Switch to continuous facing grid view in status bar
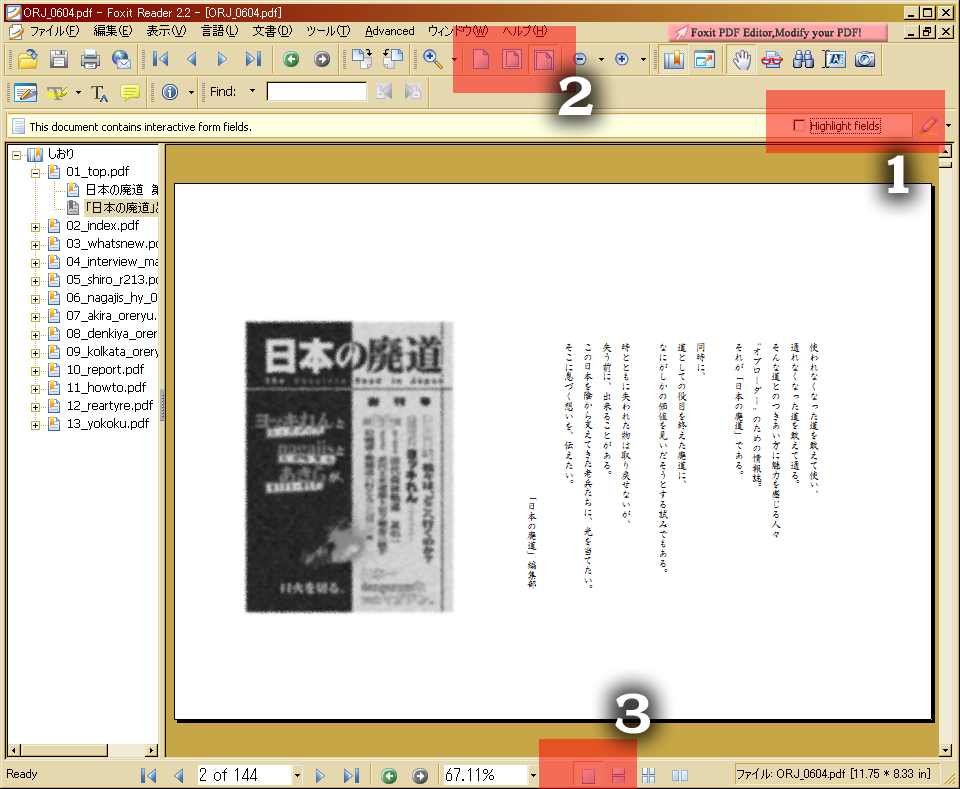 coord(648,776)
